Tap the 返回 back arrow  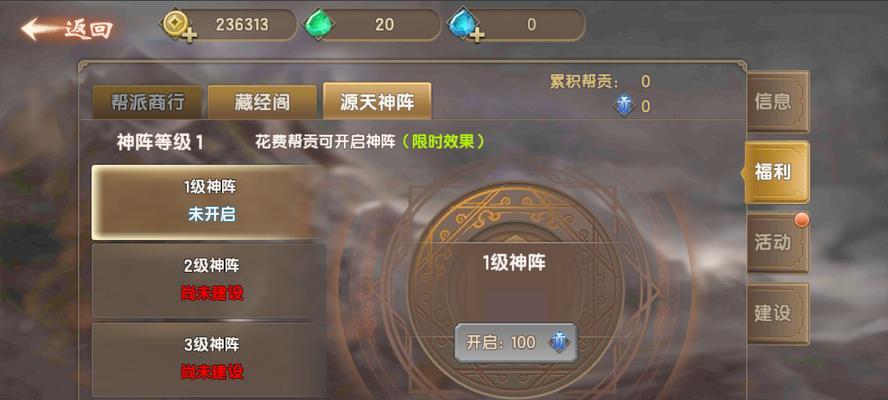coord(67,28)
